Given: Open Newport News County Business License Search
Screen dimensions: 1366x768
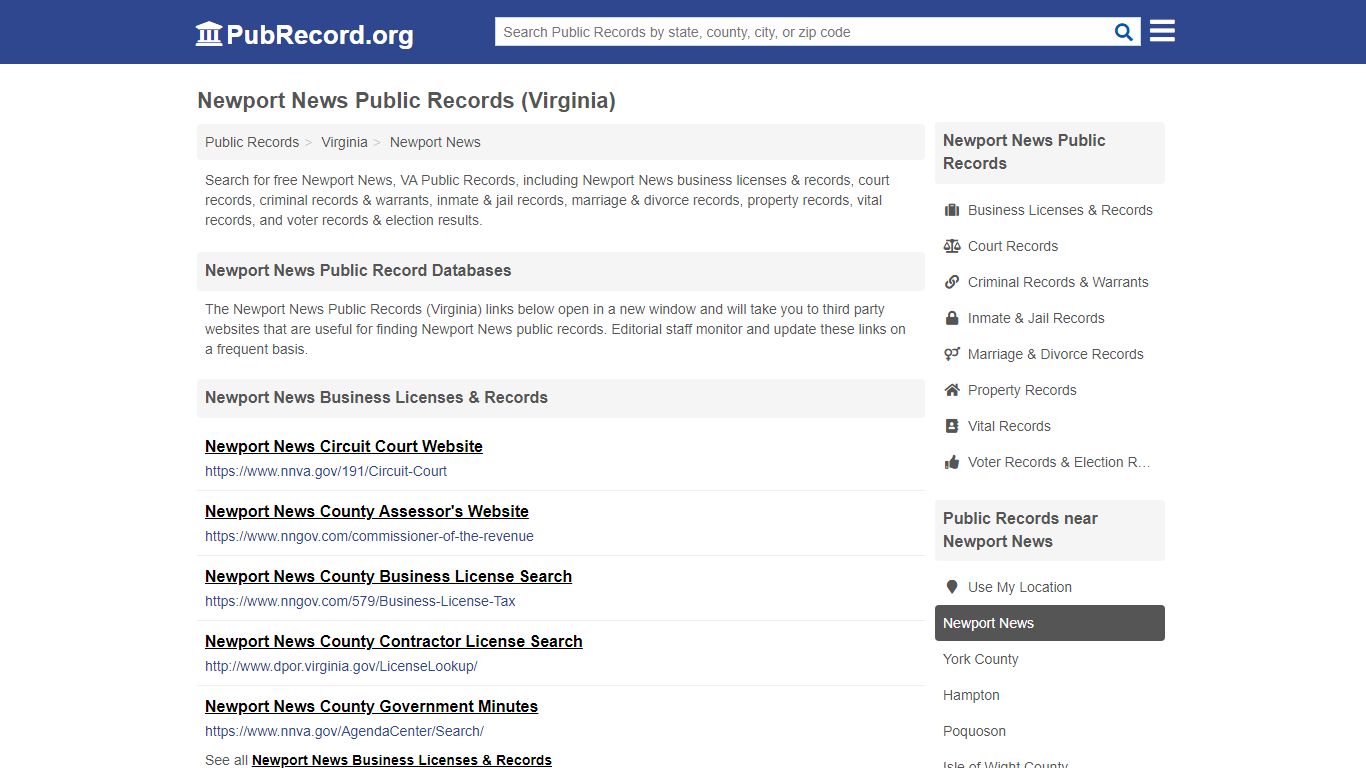Looking at the screenshot, I should [388, 576].
